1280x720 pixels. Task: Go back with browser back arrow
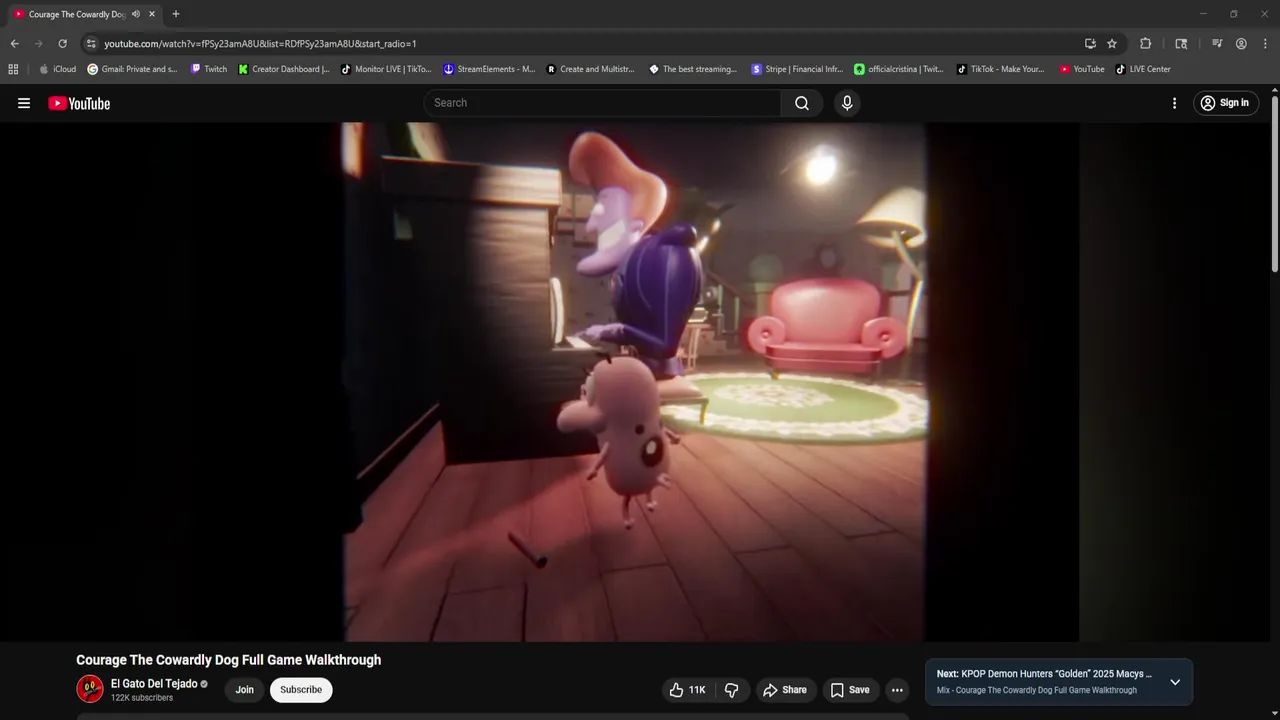pos(14,44)
